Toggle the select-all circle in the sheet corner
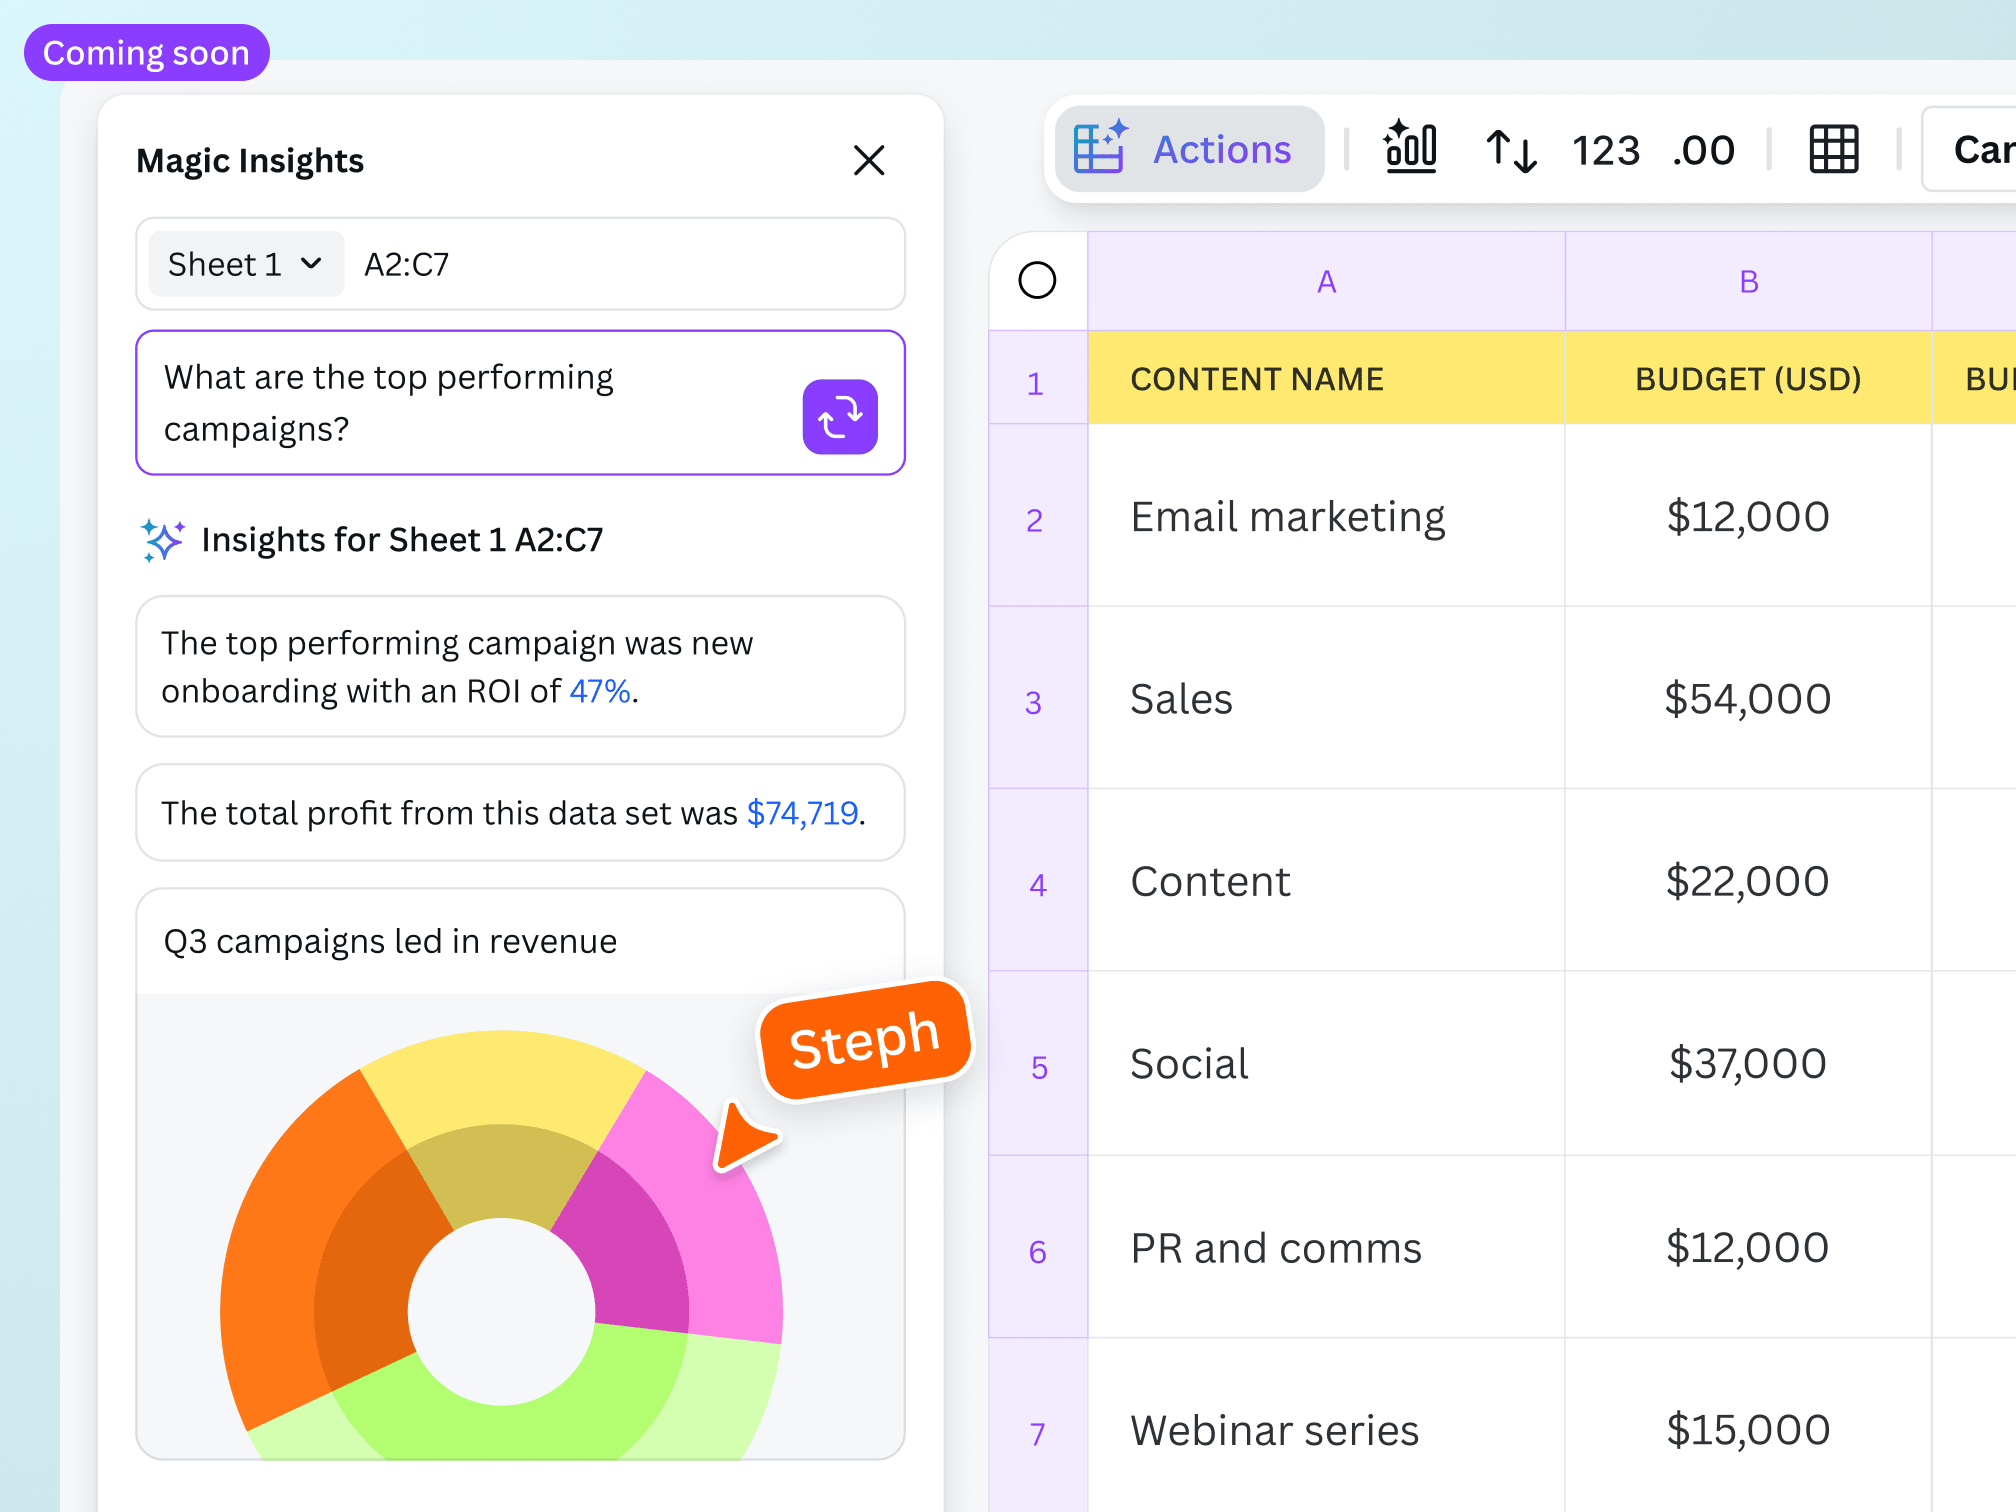 click(1037, 280)
